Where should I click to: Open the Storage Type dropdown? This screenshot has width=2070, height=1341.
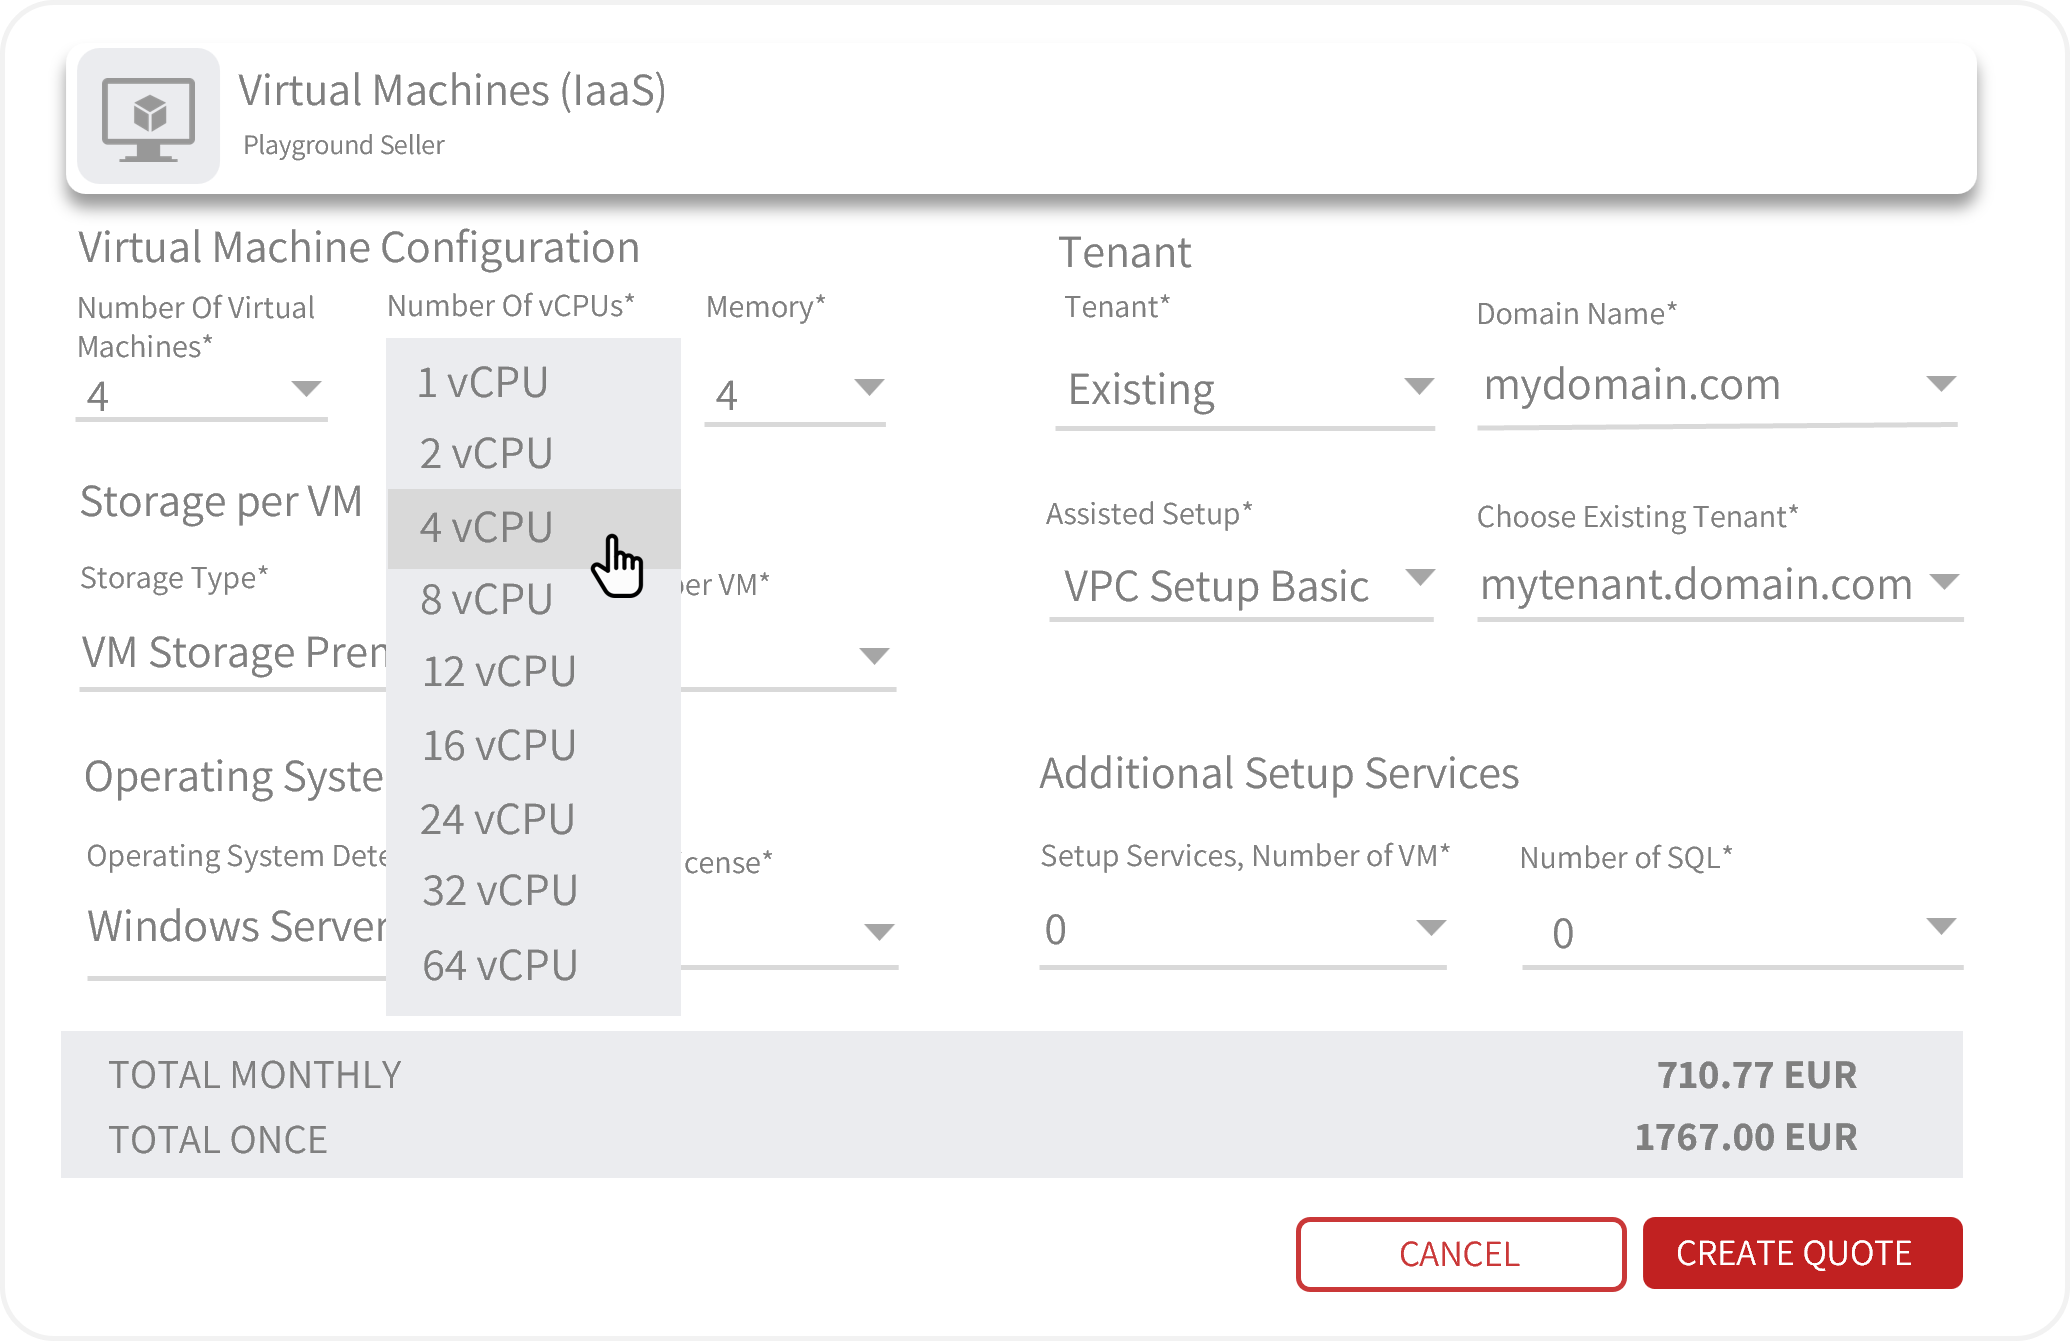tap(233, 656)
